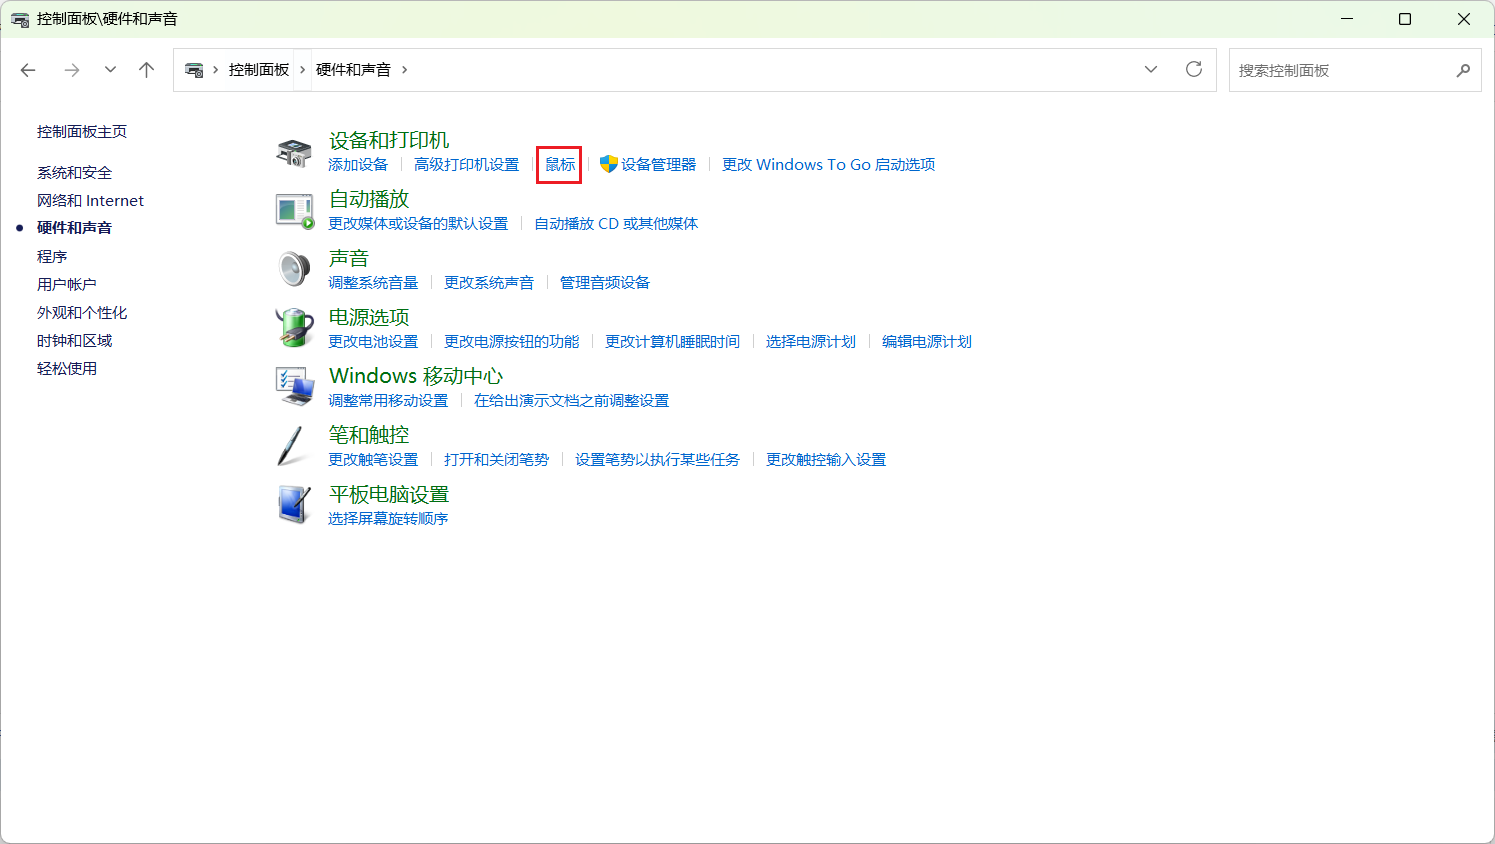
Task: Click the 管理音频设备 link
Action: click(x=605, y=283)
